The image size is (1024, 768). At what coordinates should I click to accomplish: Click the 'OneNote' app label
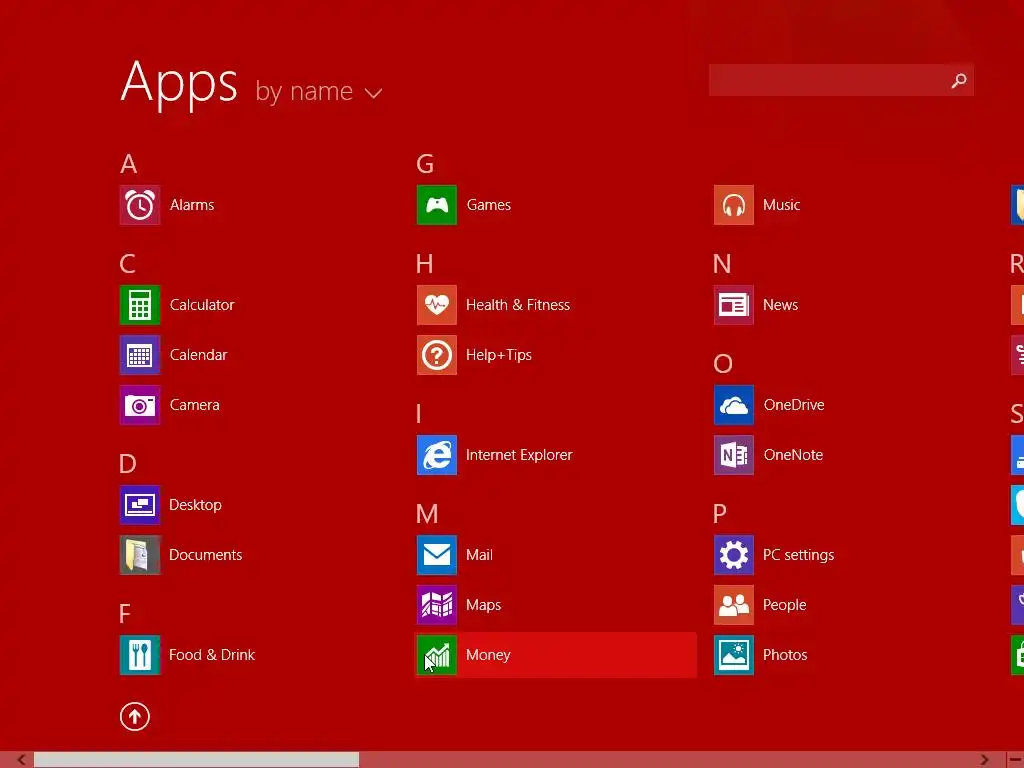click(x=793, y=455)
